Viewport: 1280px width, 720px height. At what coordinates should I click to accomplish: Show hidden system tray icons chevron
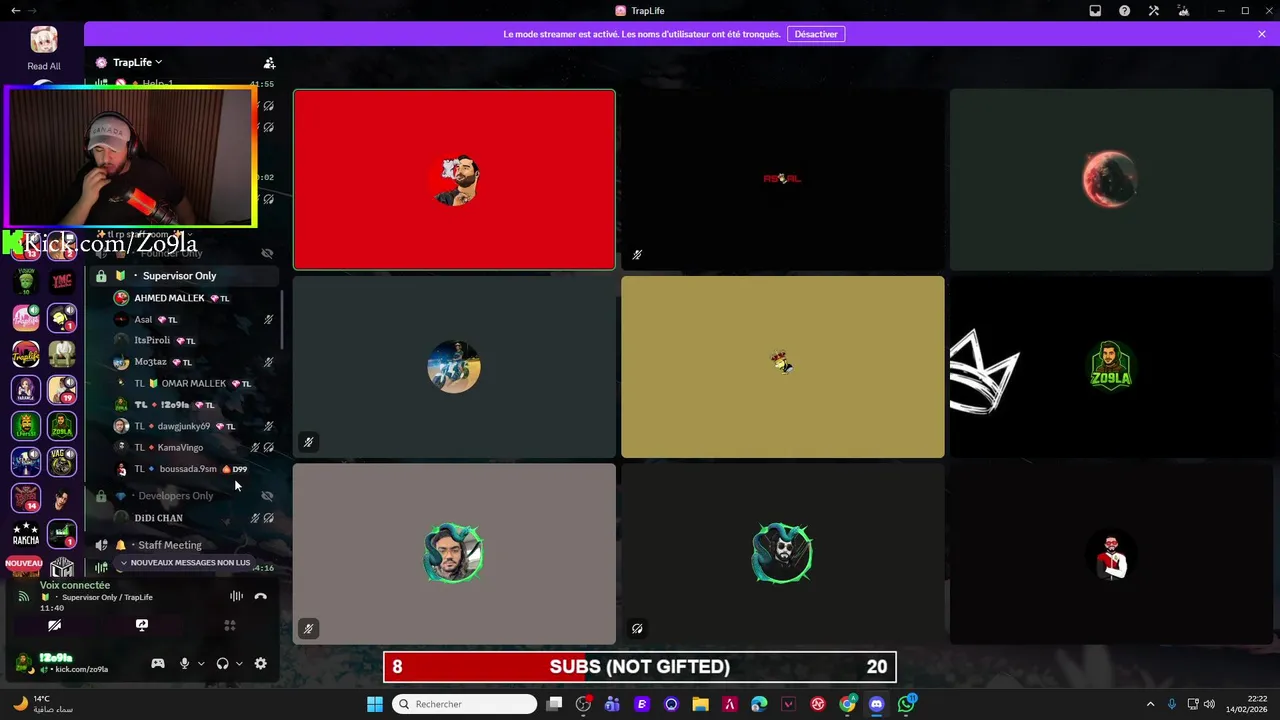click(x=1150, y=704)
